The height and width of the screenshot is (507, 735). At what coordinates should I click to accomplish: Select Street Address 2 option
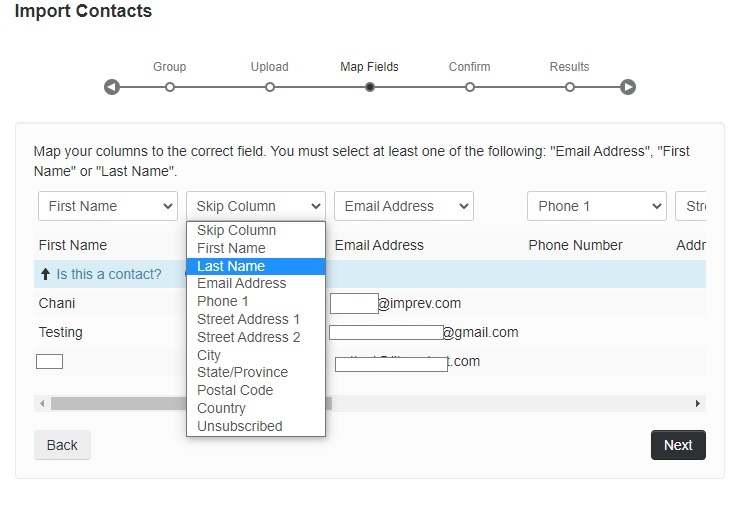pyautogui.click(x=248, y=337)
